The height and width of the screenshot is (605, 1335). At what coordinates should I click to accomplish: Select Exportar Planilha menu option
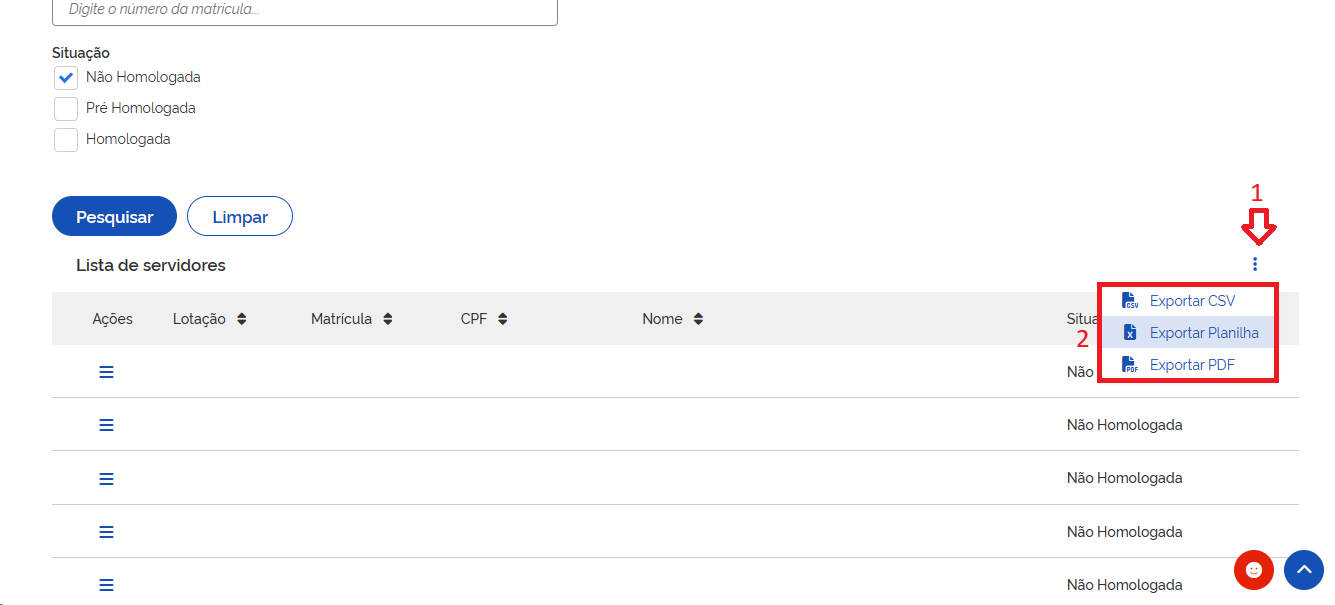[1204, 333]
